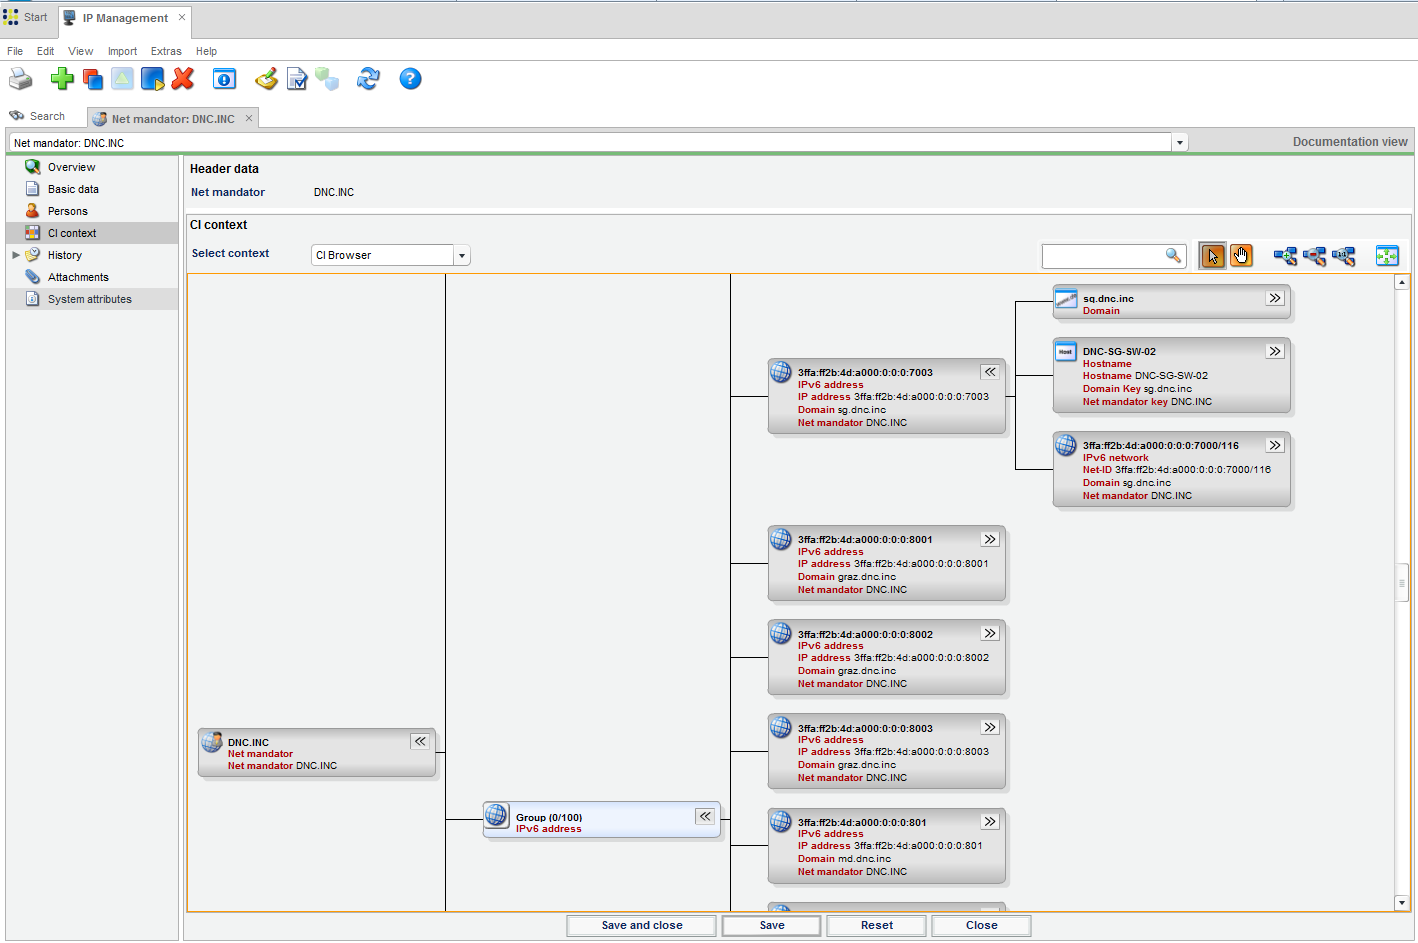The height and width of the screenshot is (943, 1418).
Task: Zoom out of the CI graph
Action: (1314, 256)
